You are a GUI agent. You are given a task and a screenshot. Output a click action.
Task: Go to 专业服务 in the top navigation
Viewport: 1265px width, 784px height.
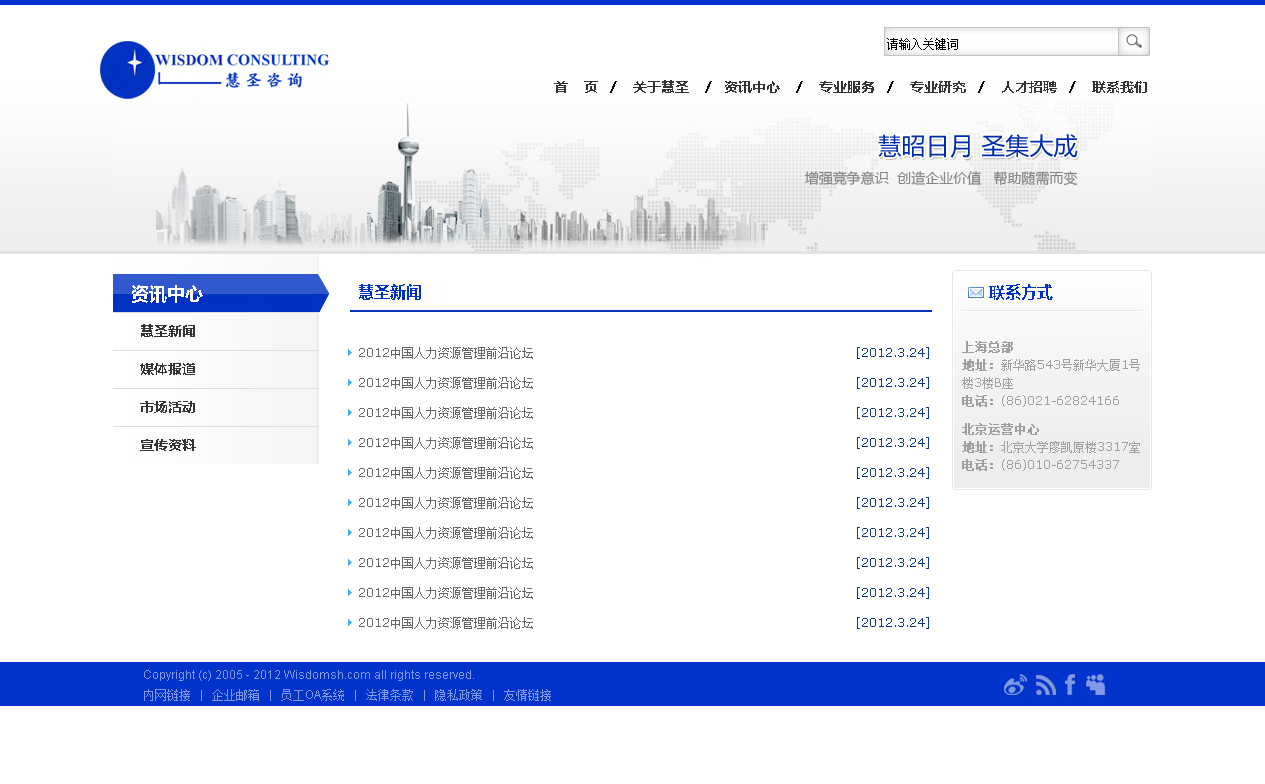pyautogui.click(x=846, y=88)
